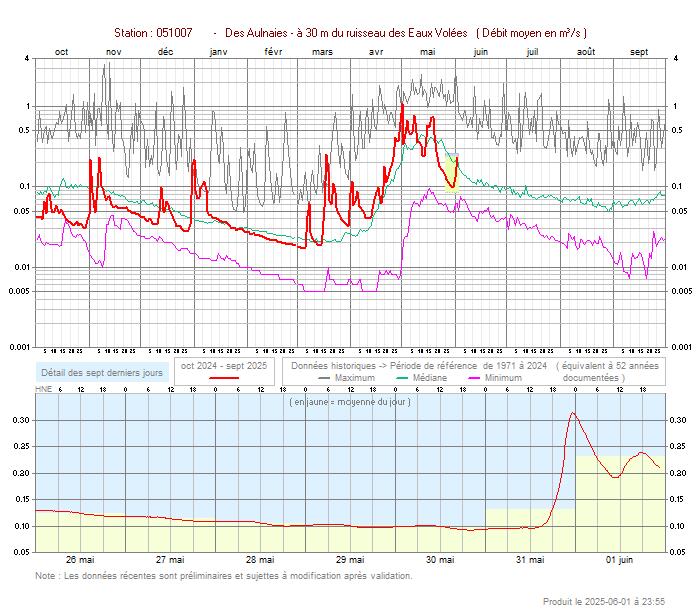The image size is (700, 610).
Task: Click the "Station : 051007" title text
Action: [153, 33]
